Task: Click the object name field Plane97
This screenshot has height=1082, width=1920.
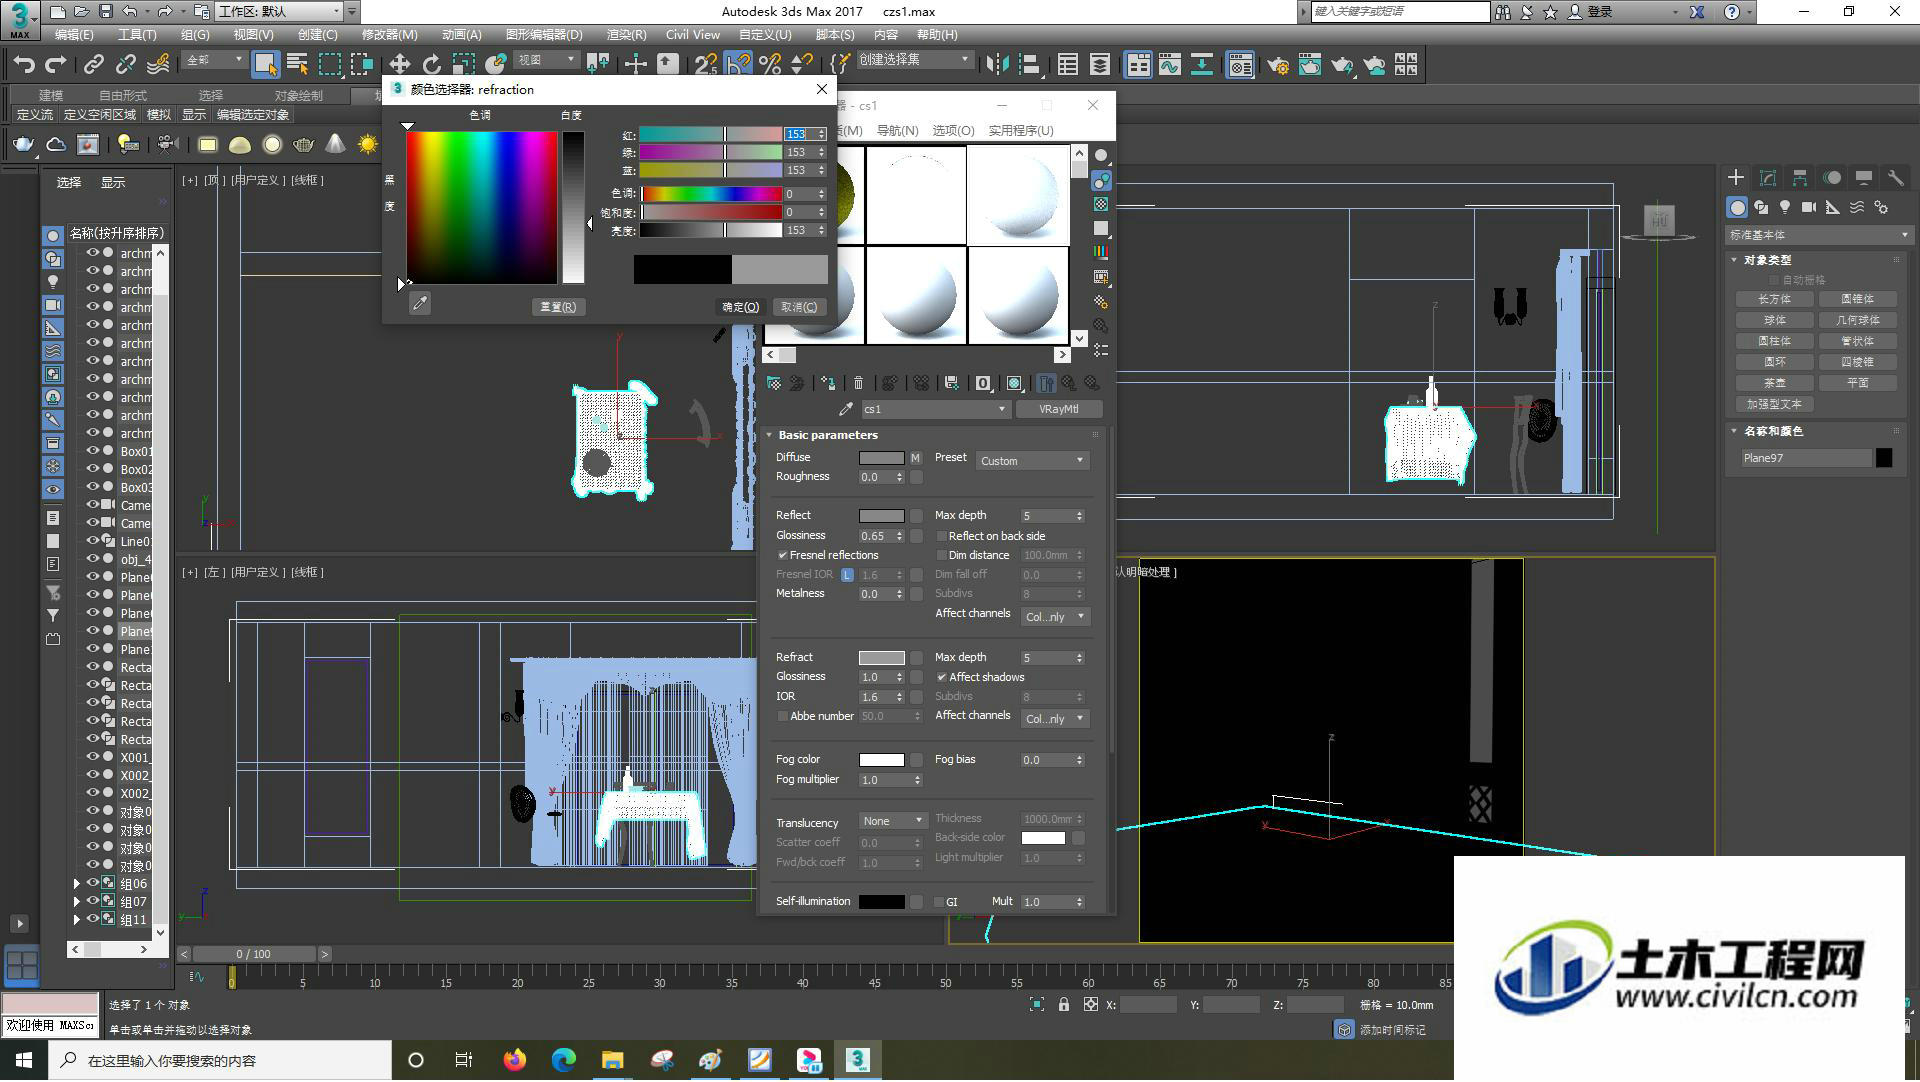Action: pos(1806,458)
